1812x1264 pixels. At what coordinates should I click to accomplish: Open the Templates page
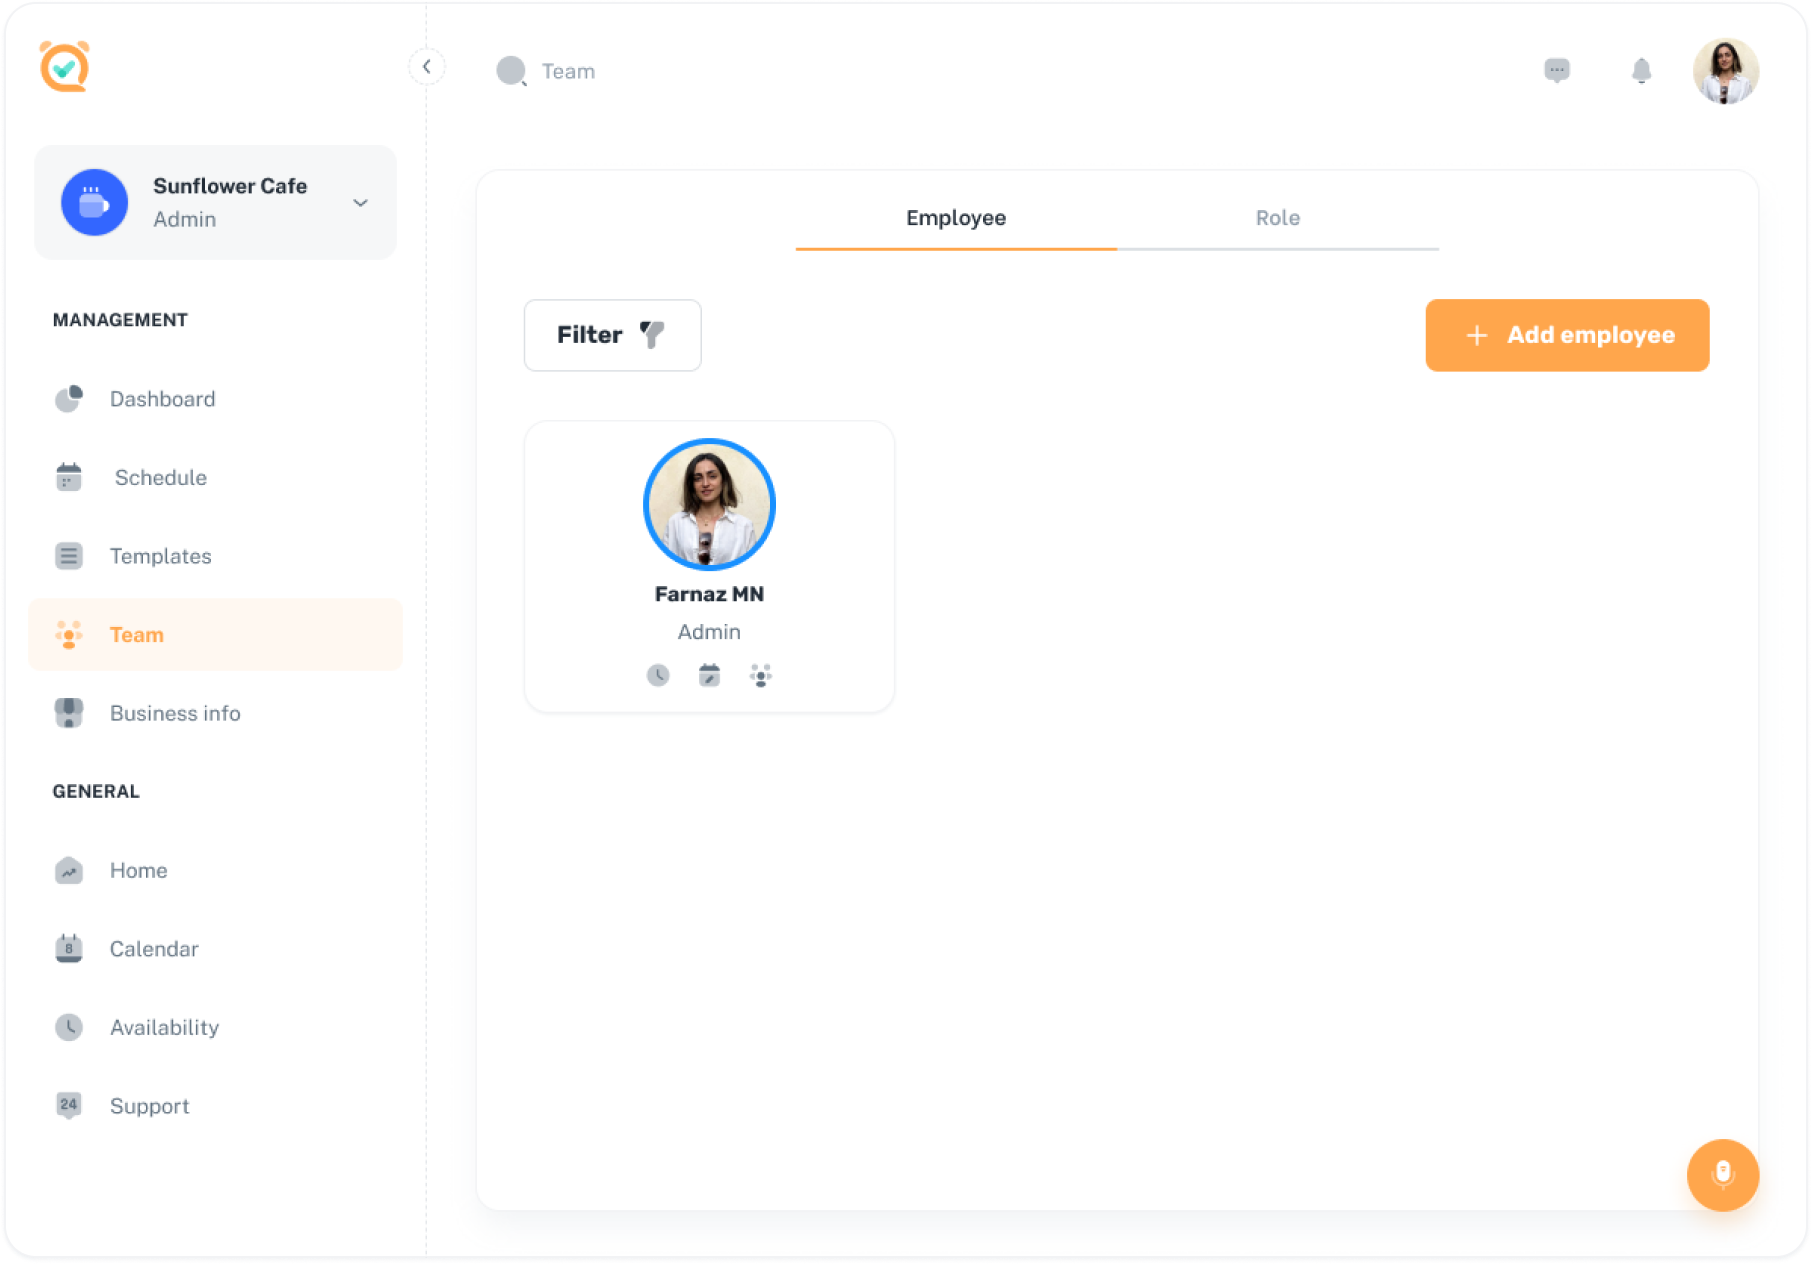coord(160,556)
